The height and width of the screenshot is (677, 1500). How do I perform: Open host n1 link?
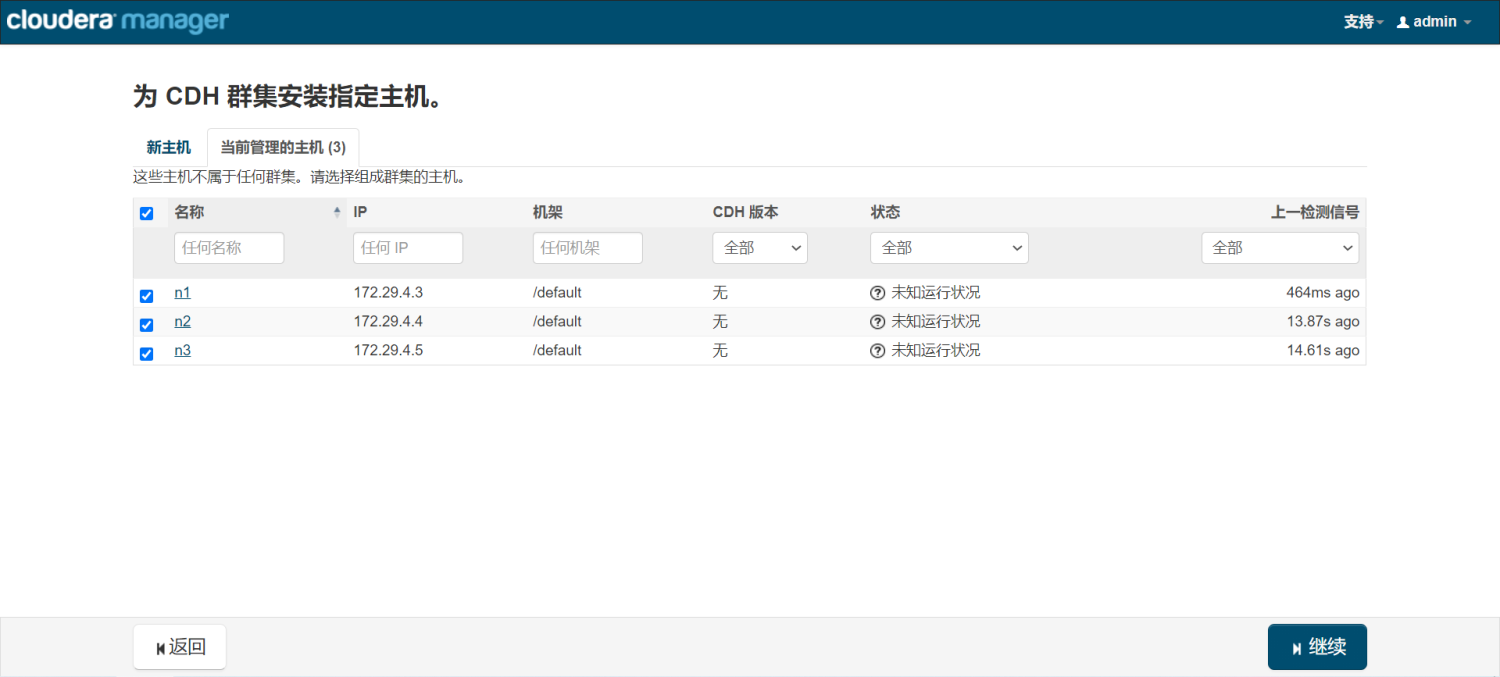pyautogui.click(x=182, y=293)
